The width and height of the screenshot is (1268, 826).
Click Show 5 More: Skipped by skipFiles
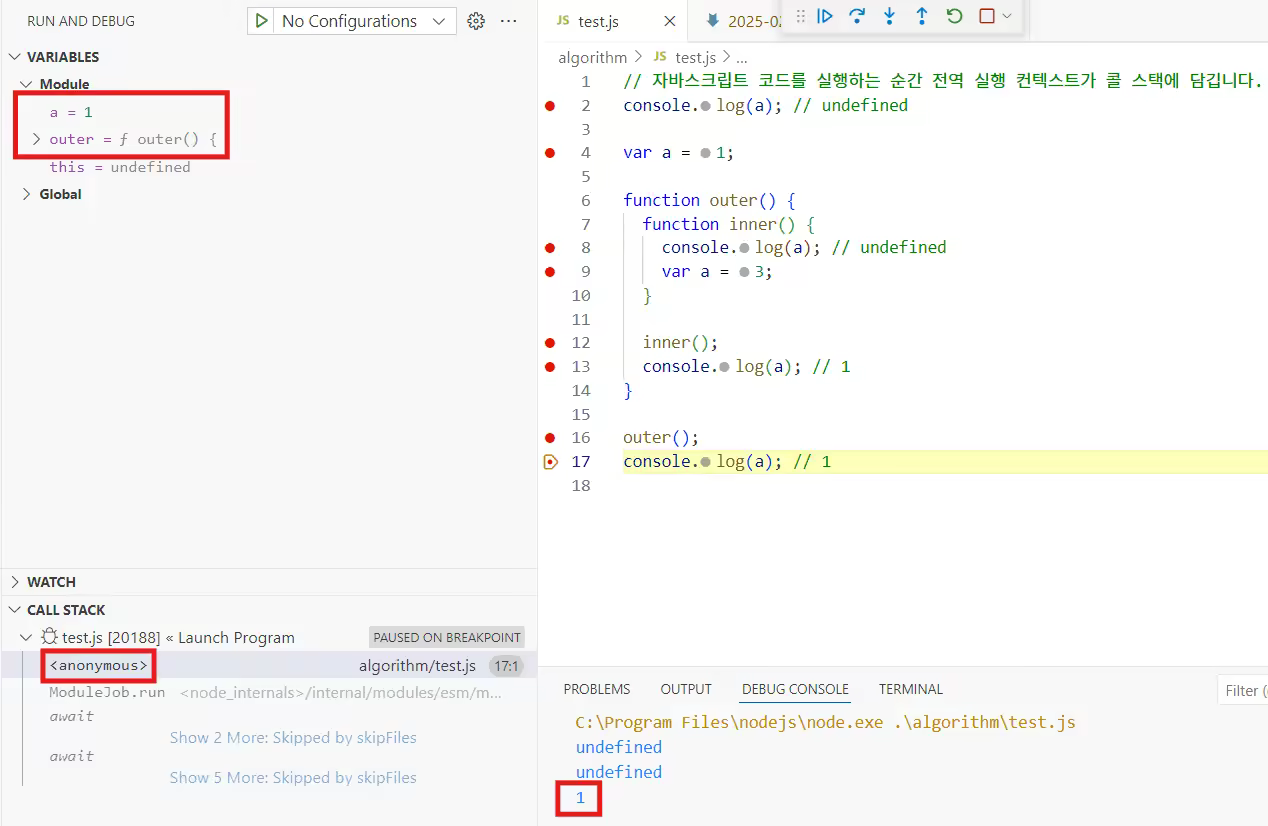[x=293, y=778]
